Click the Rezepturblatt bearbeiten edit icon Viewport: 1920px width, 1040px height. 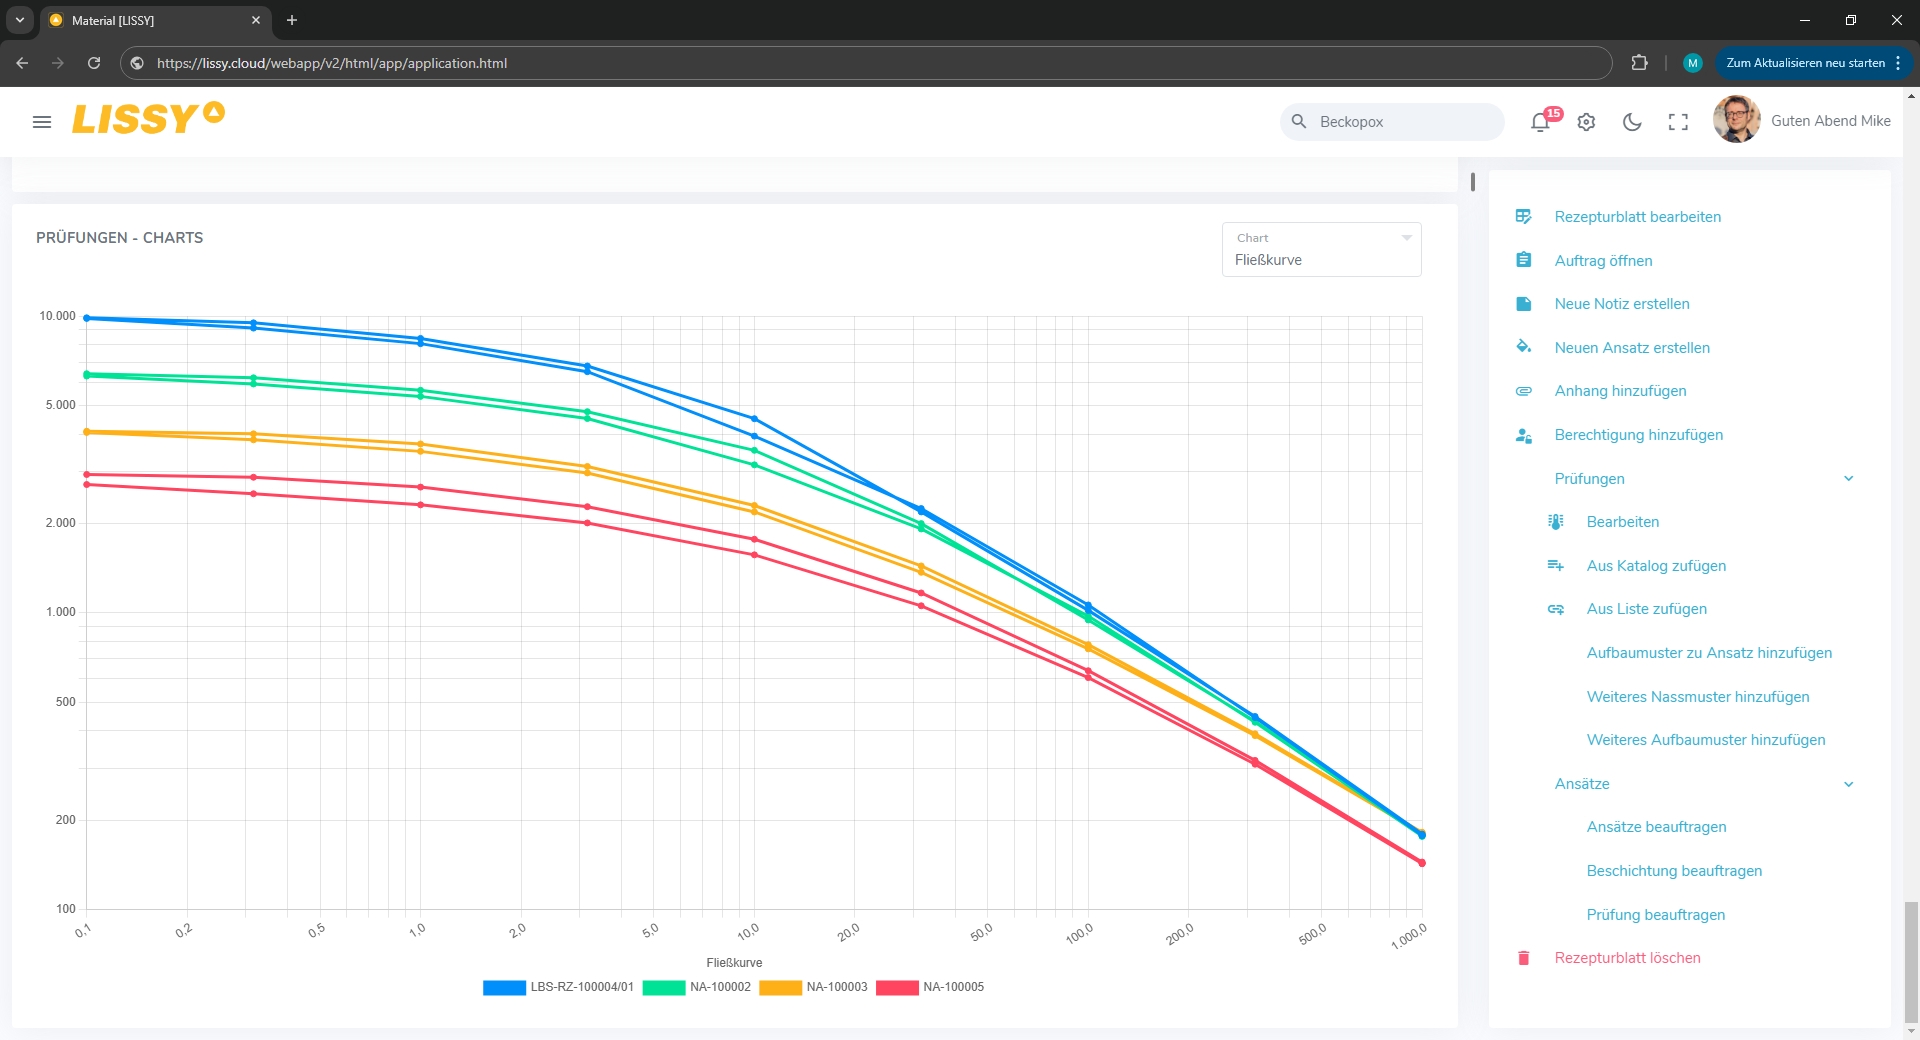(x=1523, y=217)
